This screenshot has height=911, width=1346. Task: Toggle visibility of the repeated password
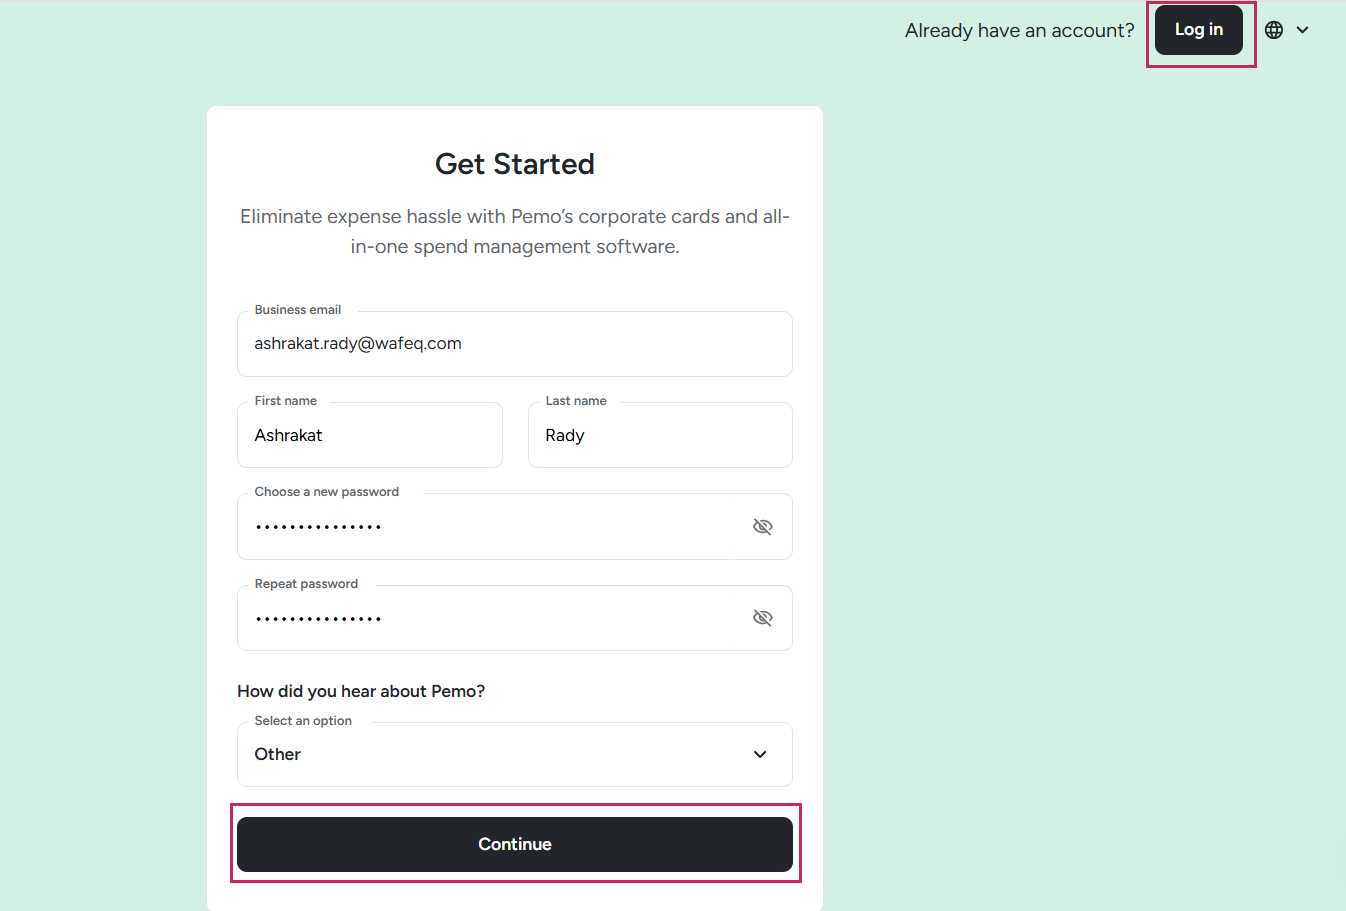[x=762, y=618]
